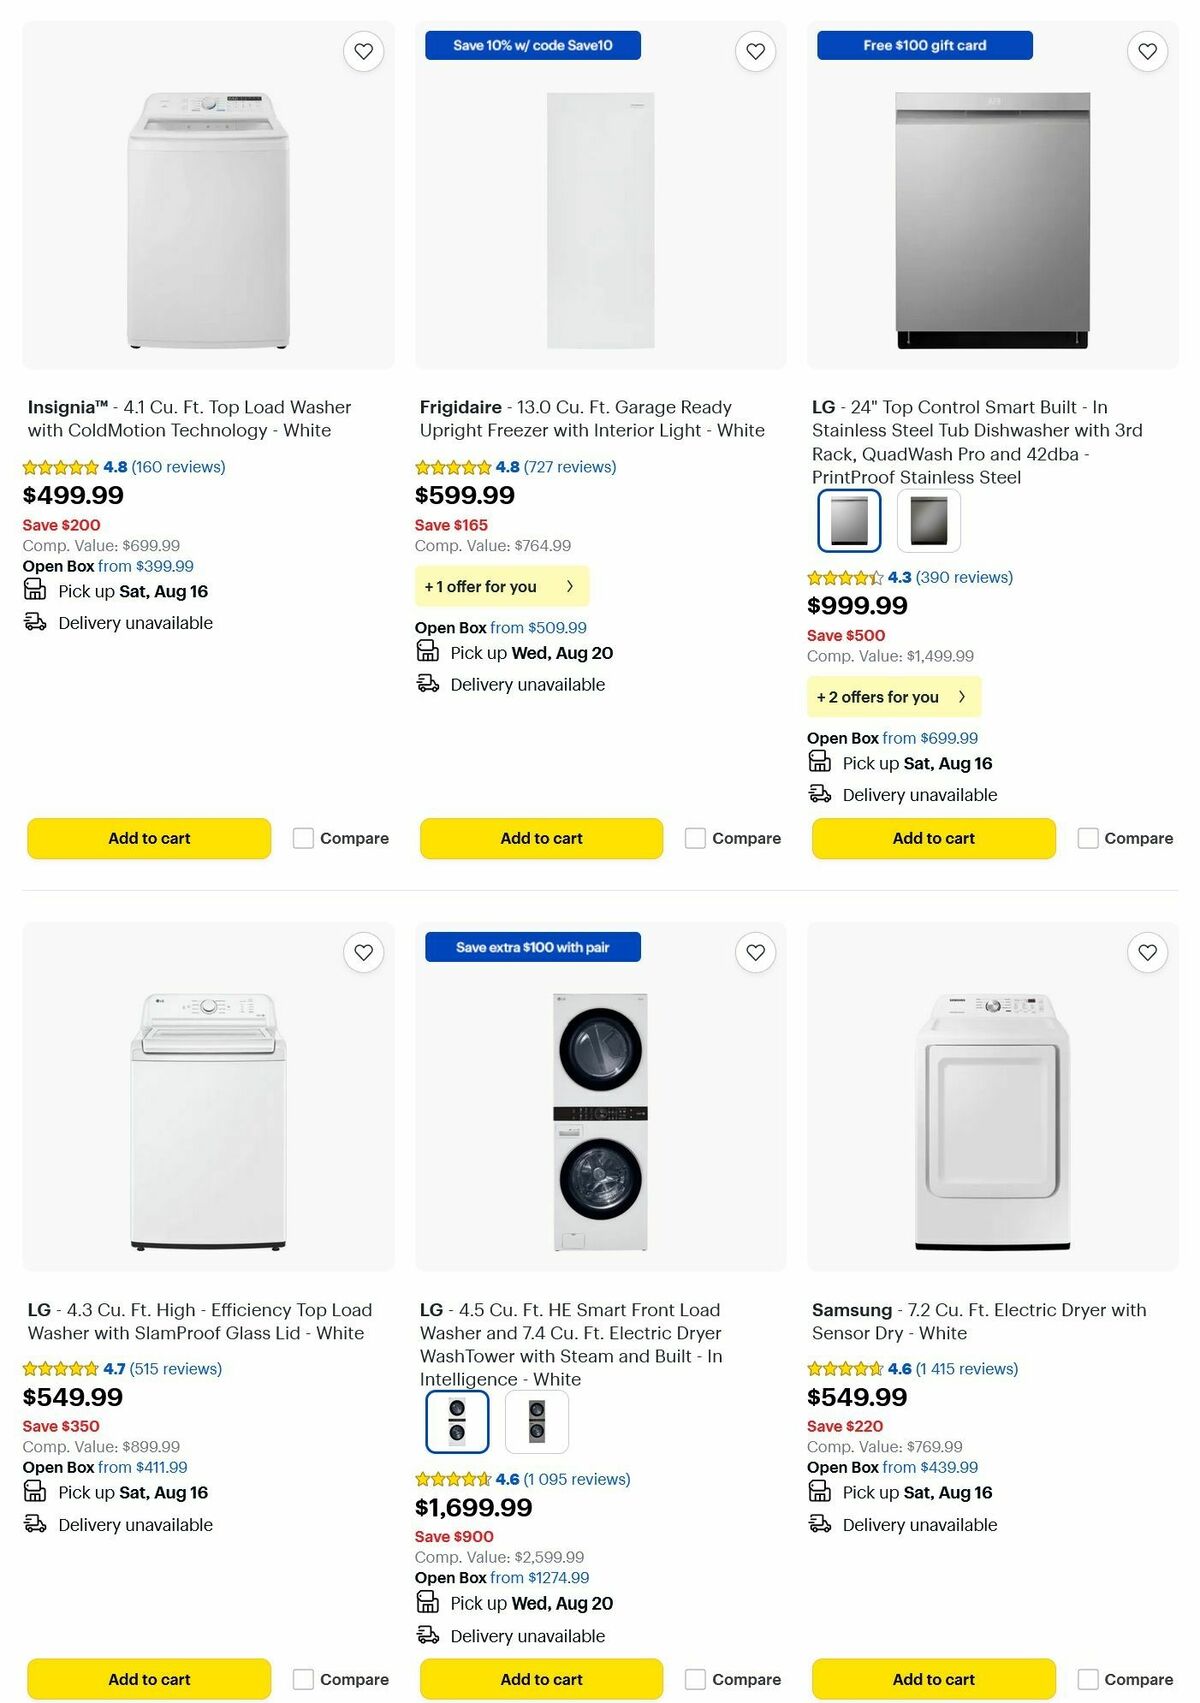Expand the +1 offer for Frigidaire freezer
Image resolution: width=1200 pixels, height=1703 pixels.
501,586
